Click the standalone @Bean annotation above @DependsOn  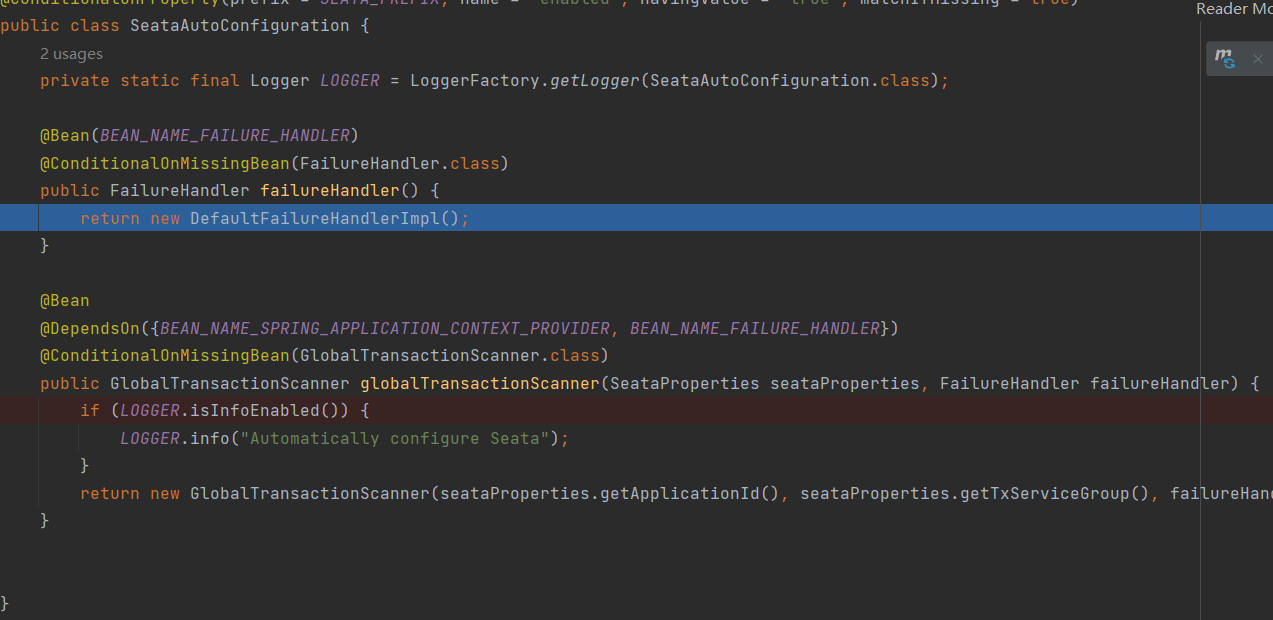click(x=65, y=301)
